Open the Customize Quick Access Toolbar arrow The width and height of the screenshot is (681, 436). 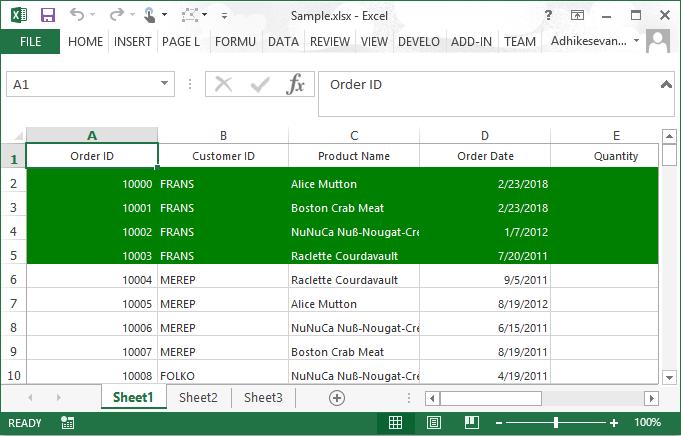click(224, 16)
